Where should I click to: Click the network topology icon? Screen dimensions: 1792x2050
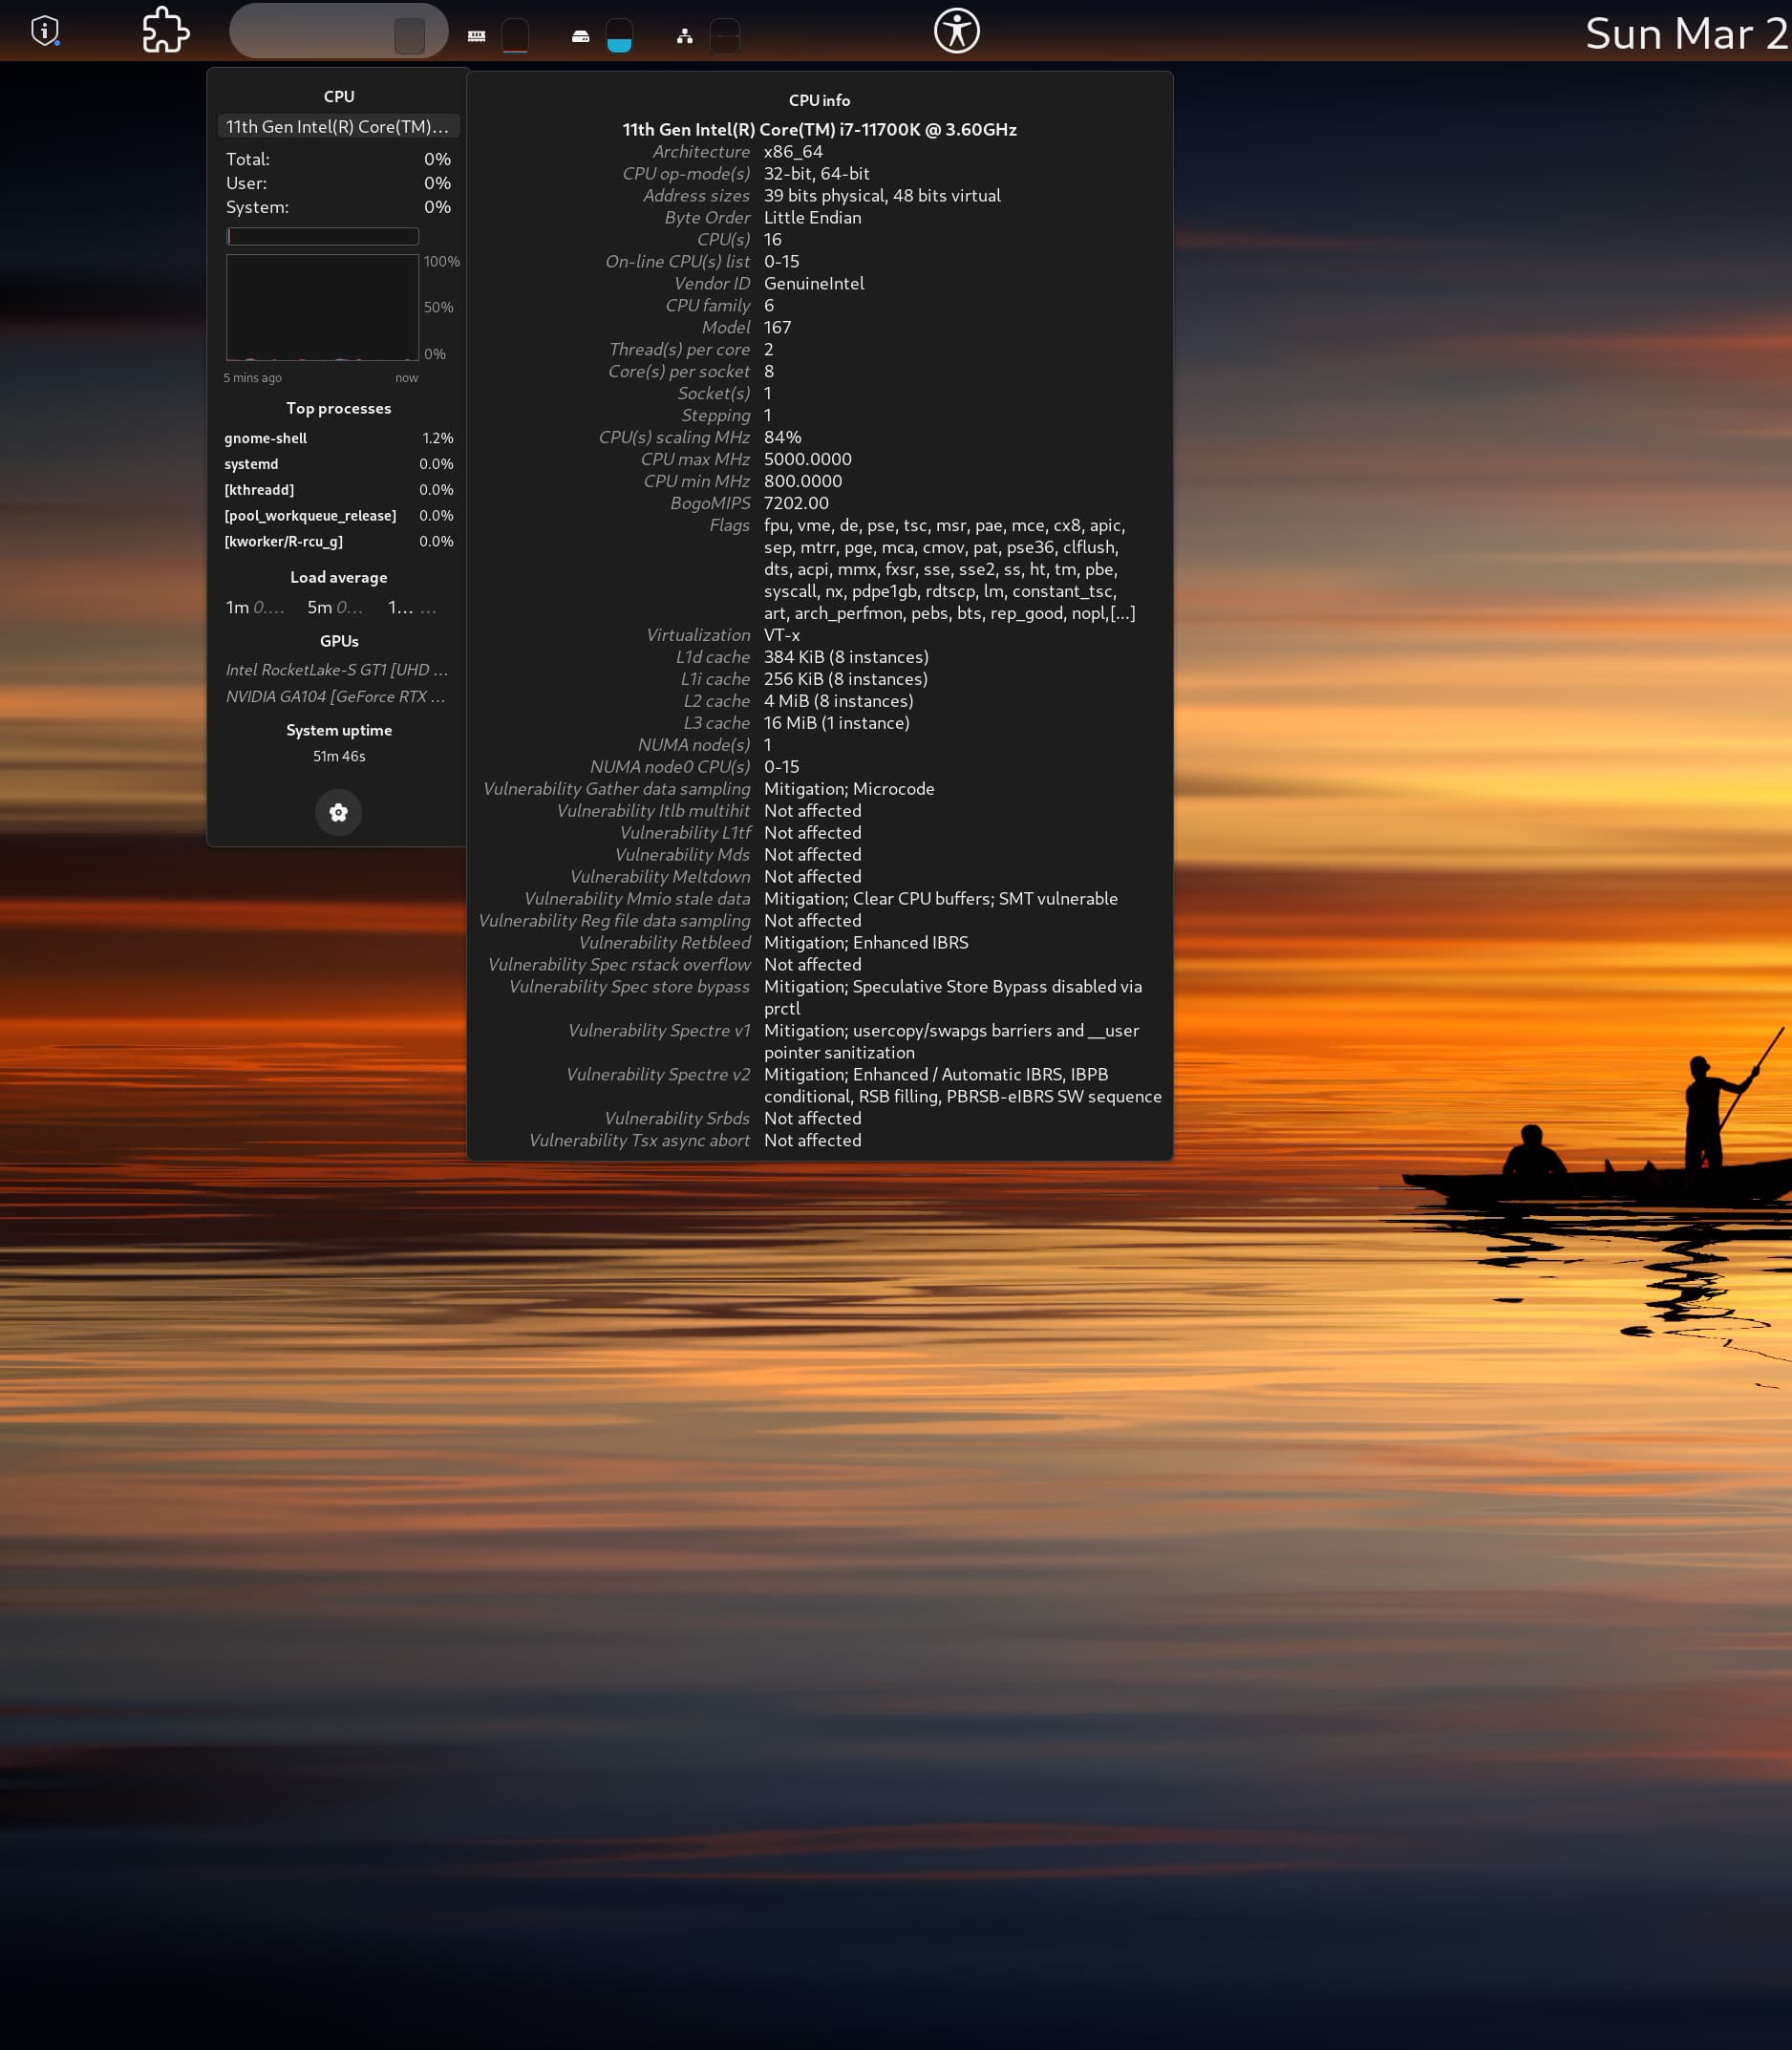pos(684,36)
